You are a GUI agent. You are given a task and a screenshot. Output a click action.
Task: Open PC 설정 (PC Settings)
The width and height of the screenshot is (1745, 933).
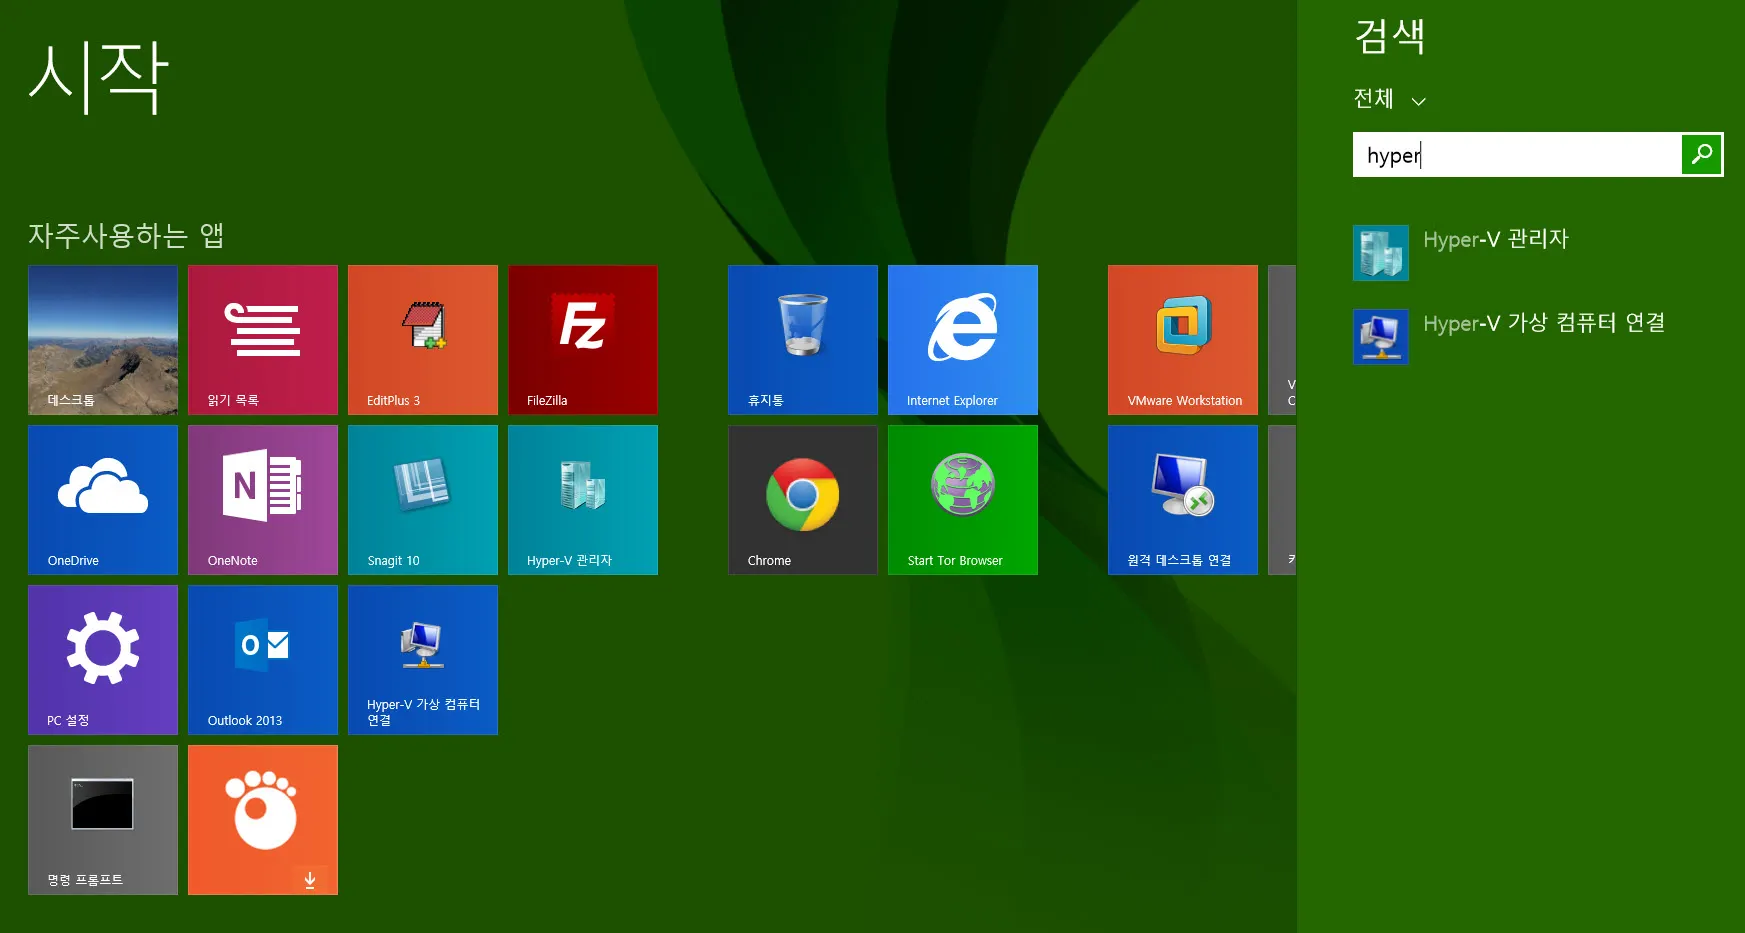[102, 660]
